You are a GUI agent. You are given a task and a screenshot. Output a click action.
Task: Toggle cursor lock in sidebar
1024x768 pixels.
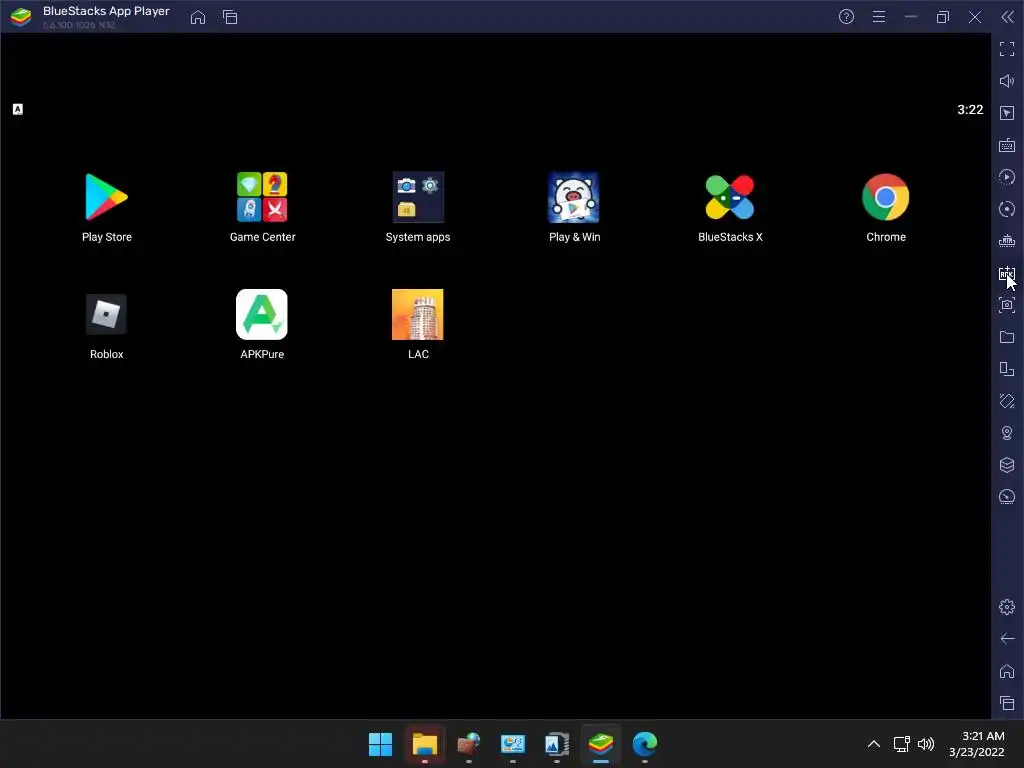tap(1007, 113)
